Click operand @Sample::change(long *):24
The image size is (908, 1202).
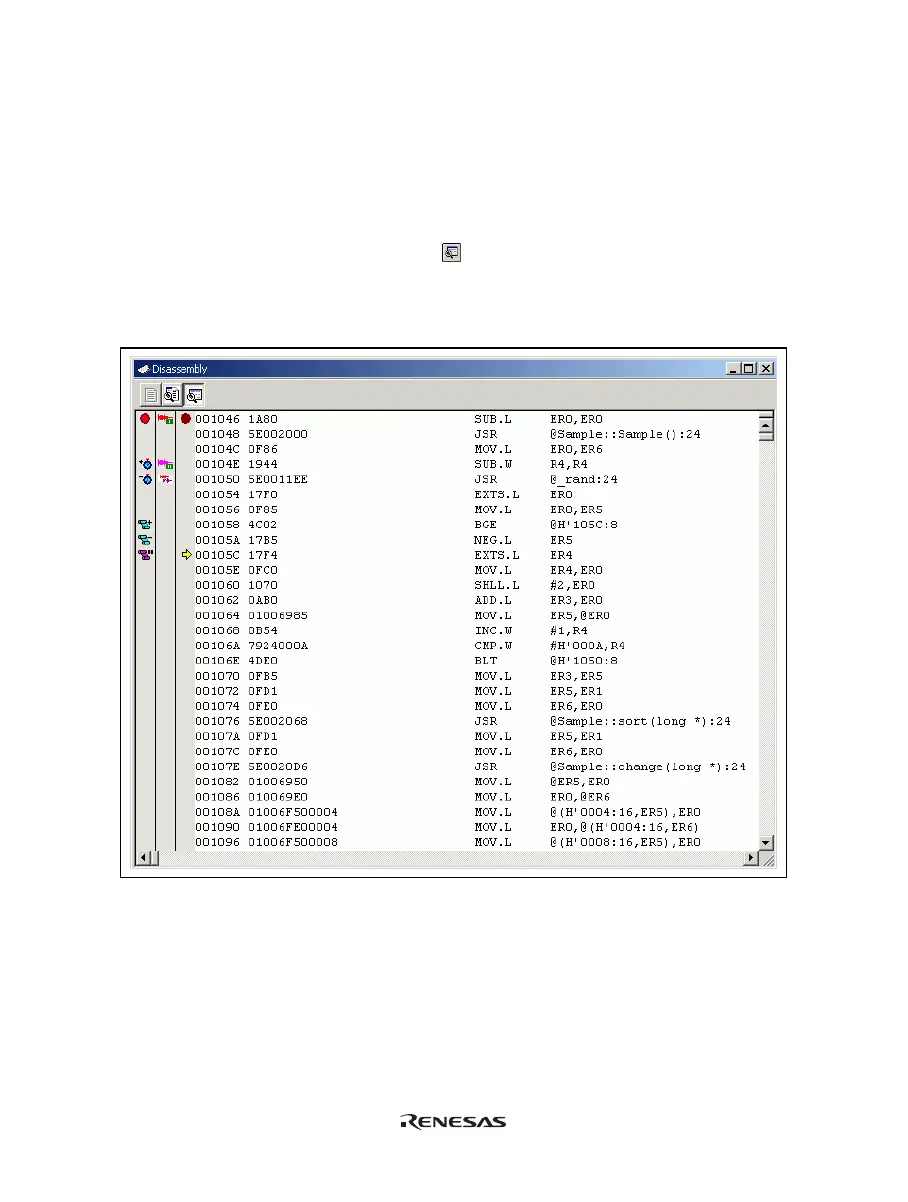650,767
